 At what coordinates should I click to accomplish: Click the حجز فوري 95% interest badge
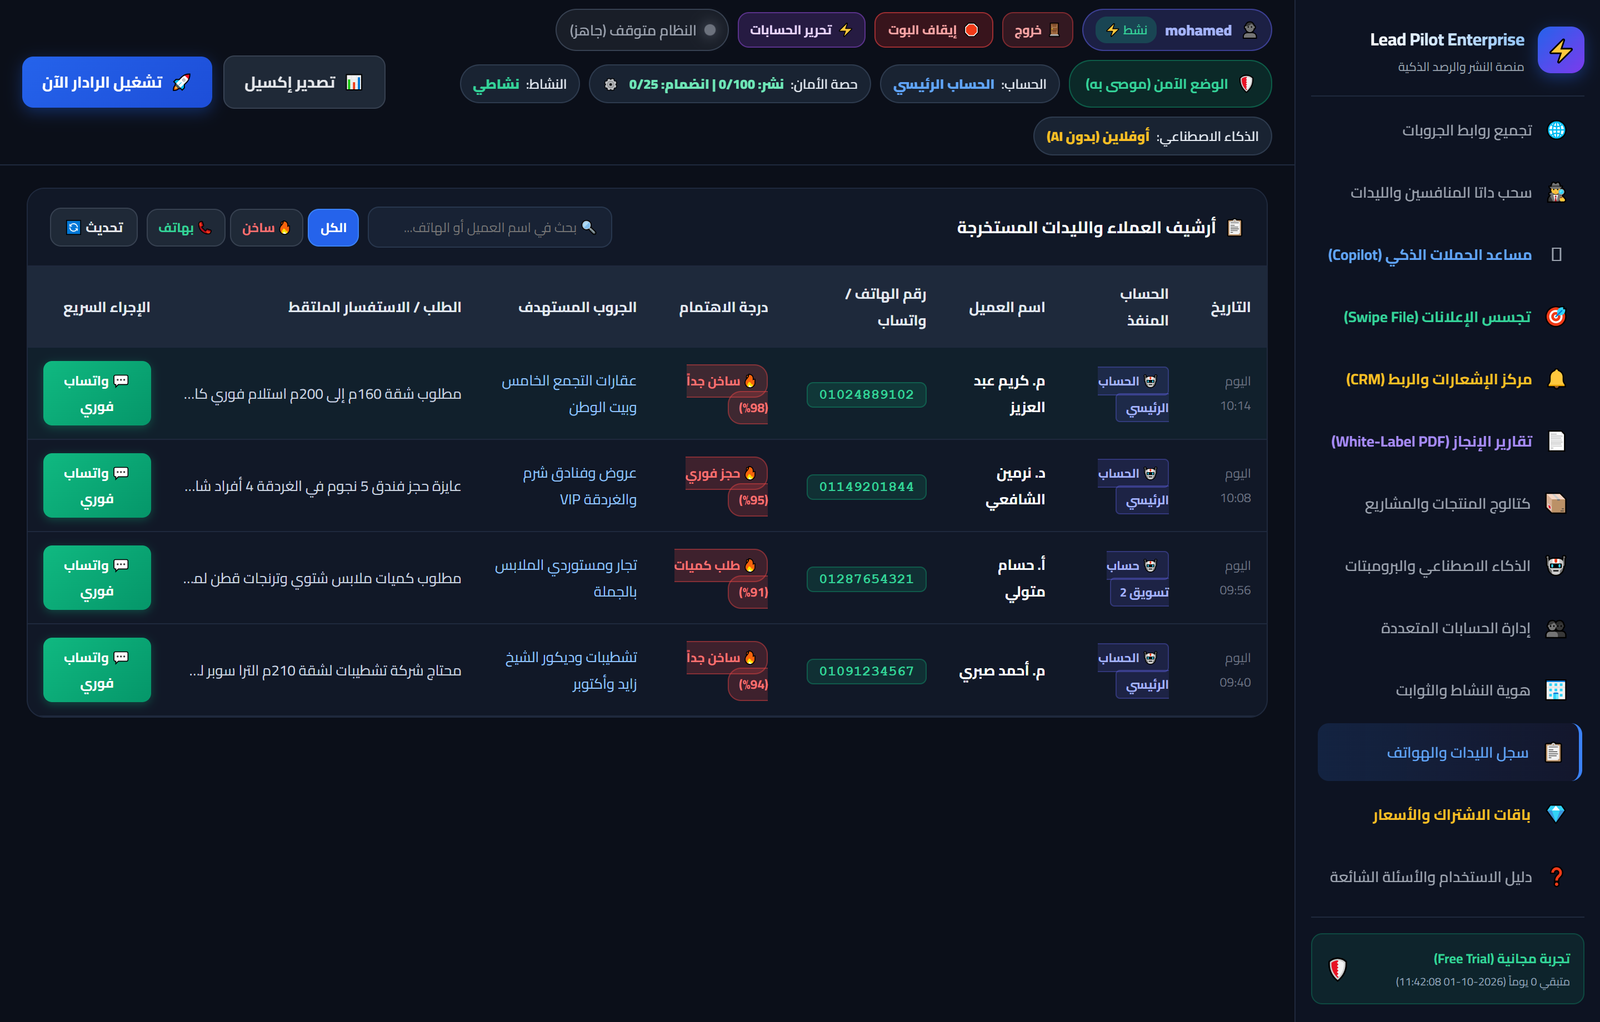(x=727, y=486)
